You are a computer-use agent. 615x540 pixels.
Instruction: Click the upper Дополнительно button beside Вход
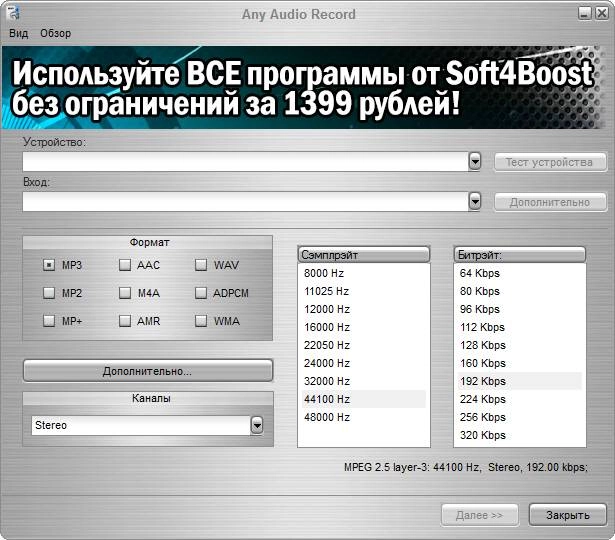point(550,202)
